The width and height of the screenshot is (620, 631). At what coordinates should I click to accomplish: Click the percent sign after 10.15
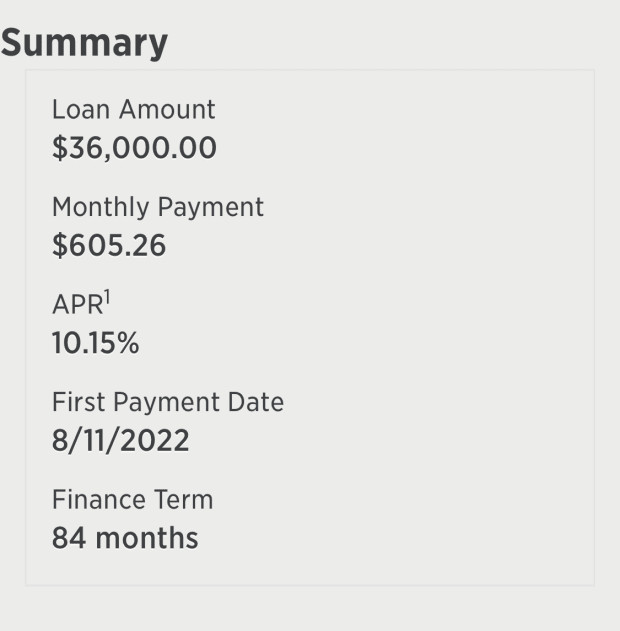pyautogui.click(x=128, y=343)
